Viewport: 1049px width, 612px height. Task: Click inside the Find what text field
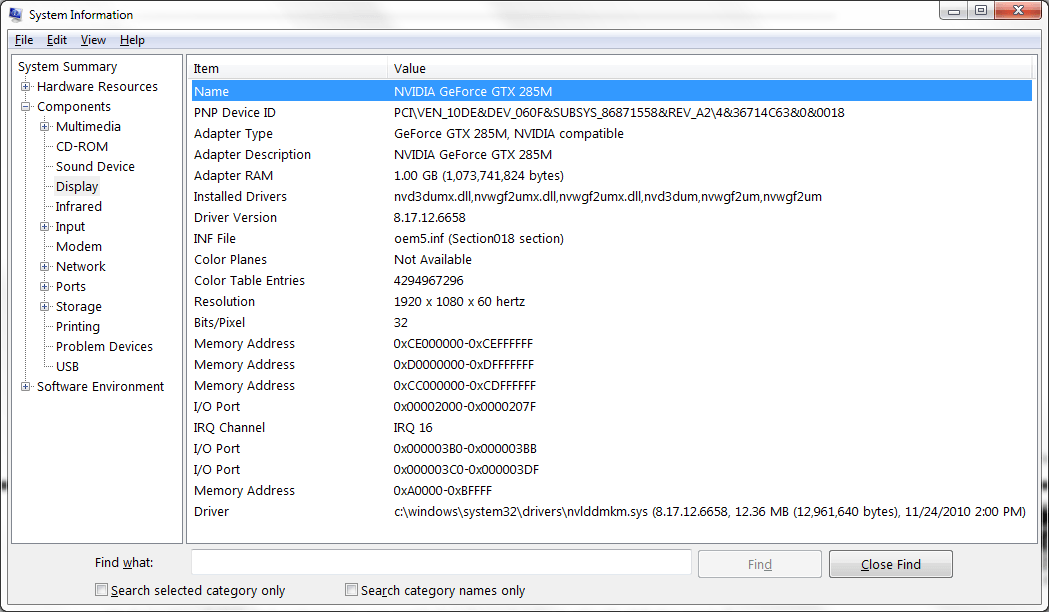(x=441, y=563)
